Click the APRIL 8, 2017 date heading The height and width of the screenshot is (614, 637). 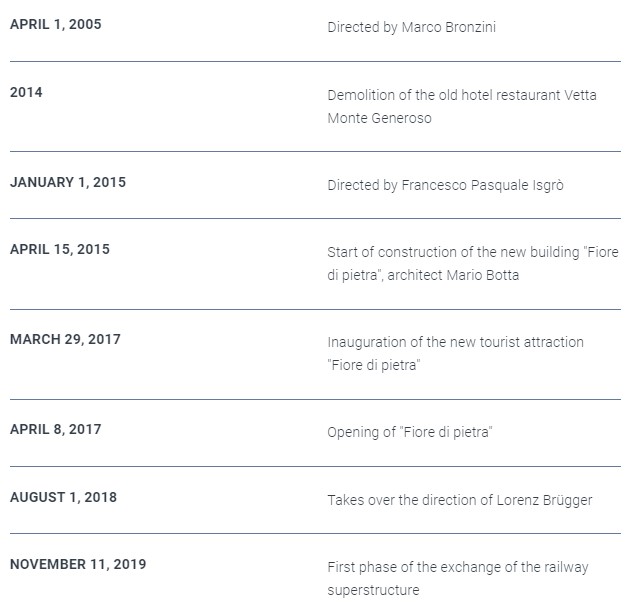pyautogui.click(x=56, y=429)
